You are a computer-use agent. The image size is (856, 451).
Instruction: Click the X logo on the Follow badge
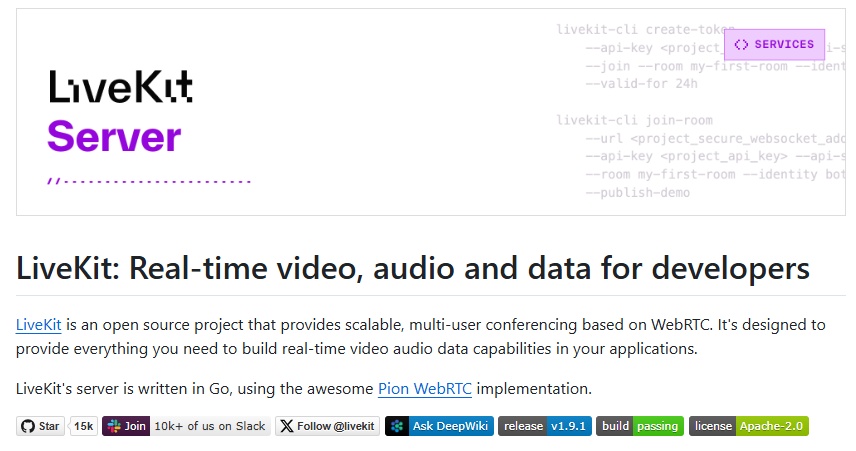click(x=287, y=426)
